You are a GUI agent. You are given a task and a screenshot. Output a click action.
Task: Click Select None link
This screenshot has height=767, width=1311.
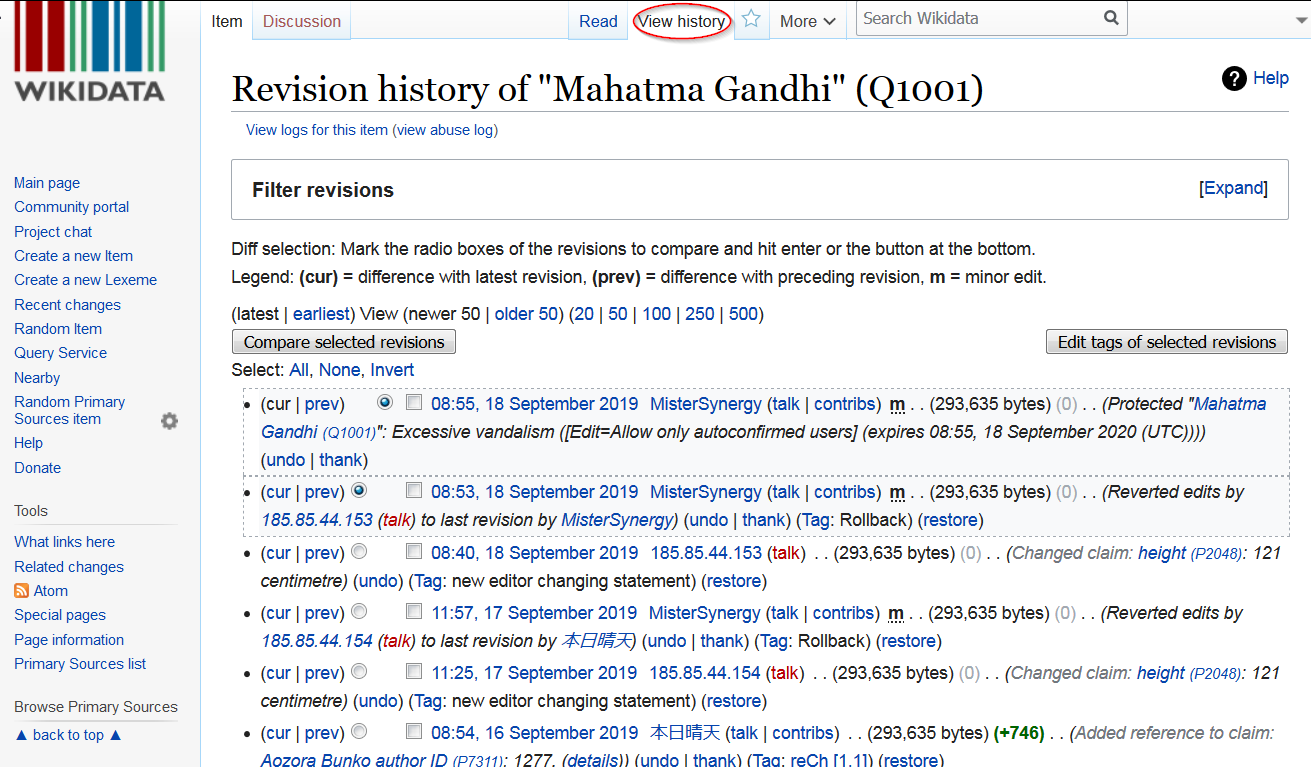(x=339, y=370)
